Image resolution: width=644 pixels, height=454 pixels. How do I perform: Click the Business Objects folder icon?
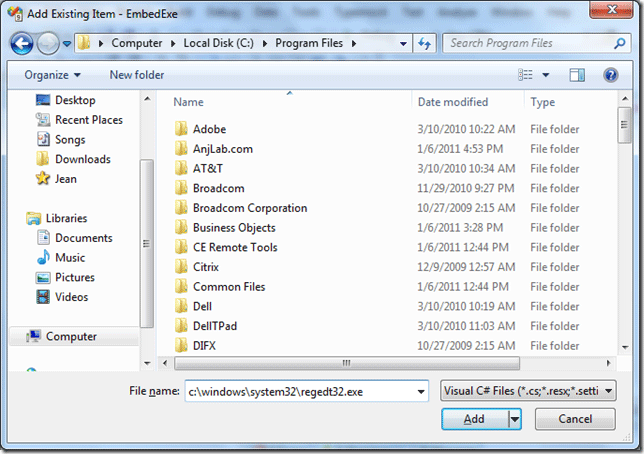(181, 228)
